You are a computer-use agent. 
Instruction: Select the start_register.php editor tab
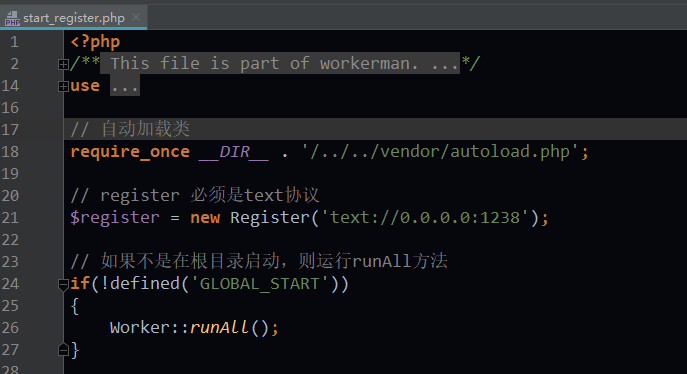[73, 18]
